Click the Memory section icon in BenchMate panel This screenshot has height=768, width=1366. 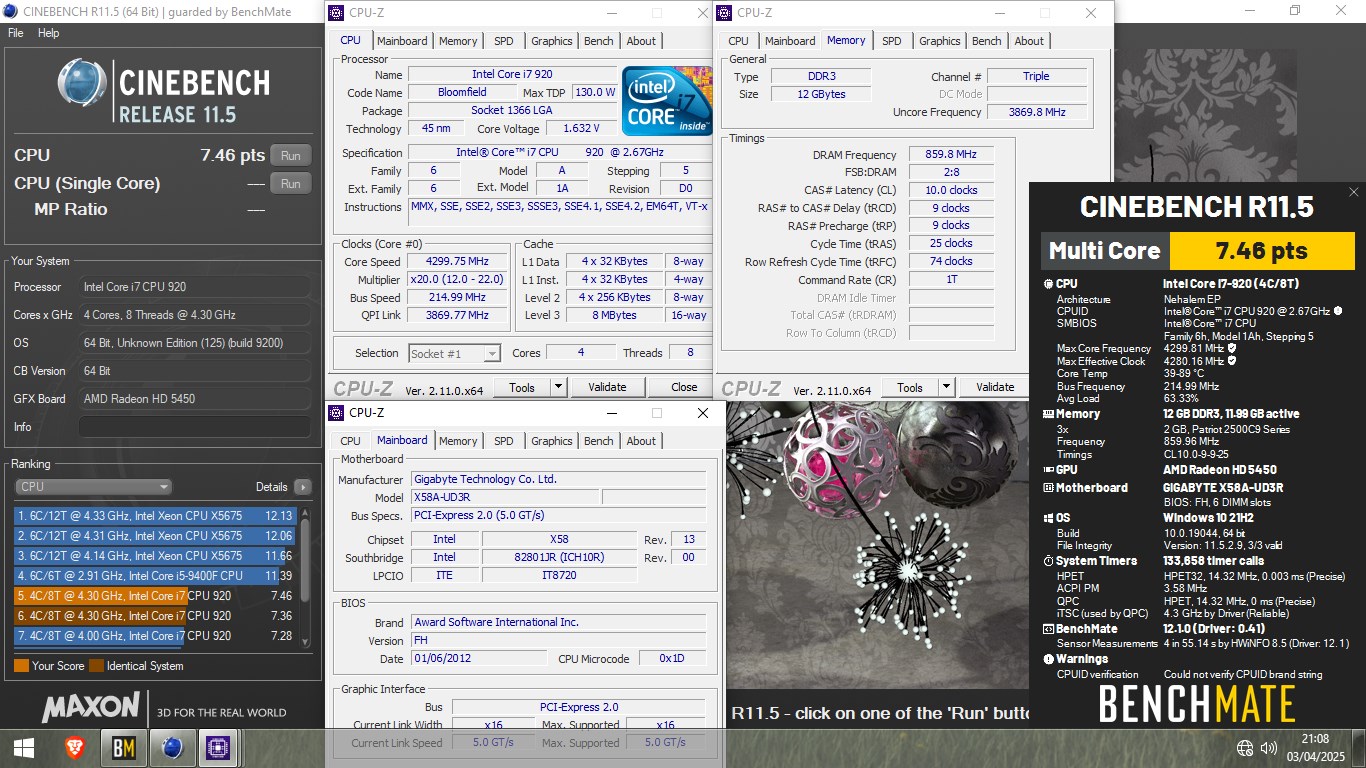[x=1048, y=414]
